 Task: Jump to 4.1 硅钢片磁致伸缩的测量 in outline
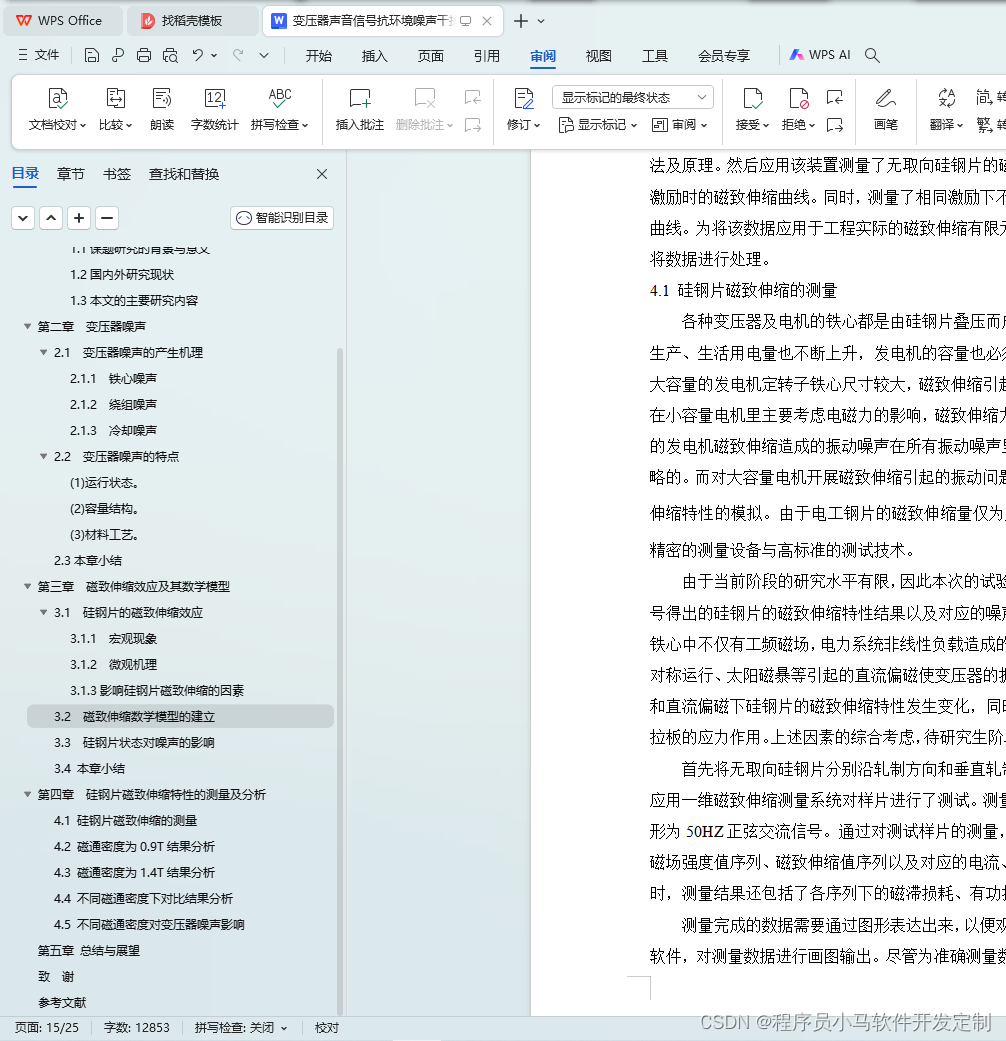(x=126, y=821)
